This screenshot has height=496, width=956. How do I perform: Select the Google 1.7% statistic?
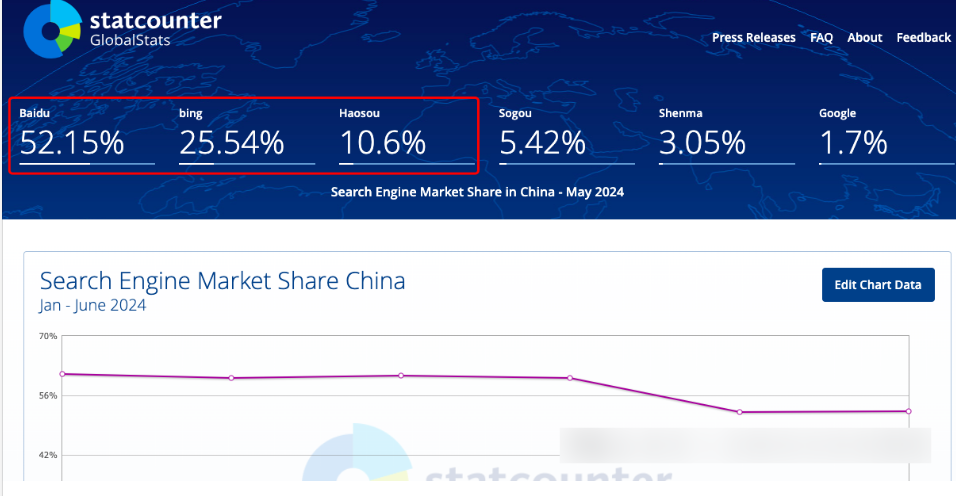point(853,143)
